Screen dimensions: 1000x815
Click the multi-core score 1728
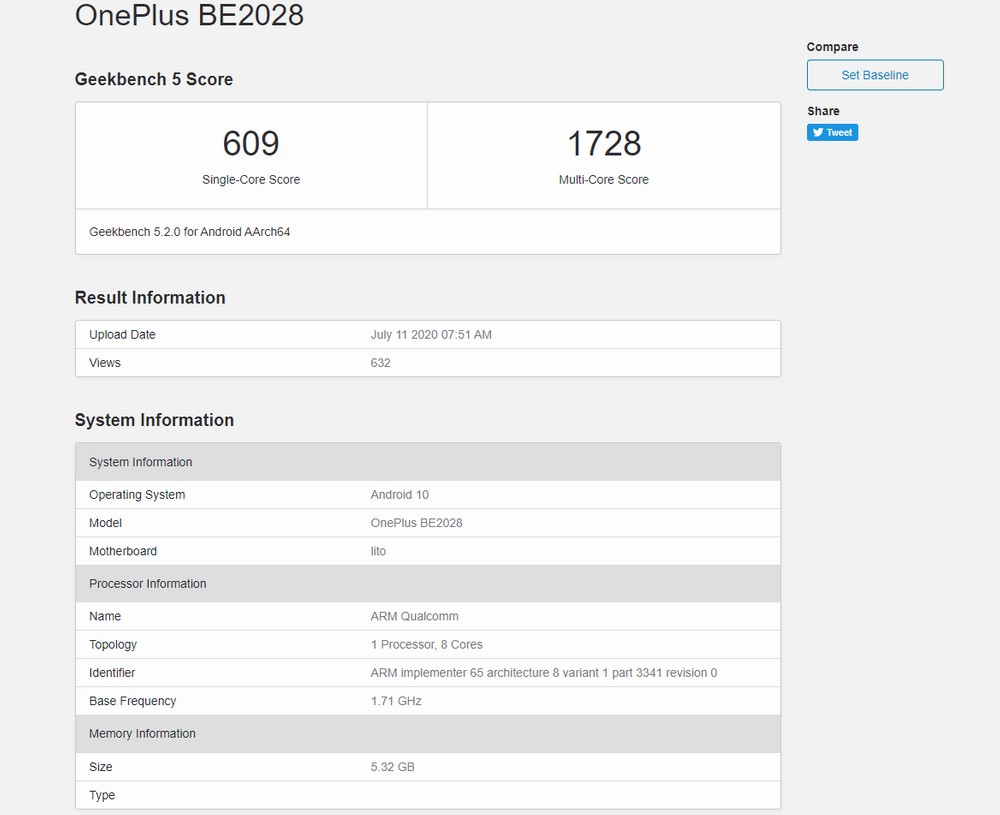click(604, 143)
